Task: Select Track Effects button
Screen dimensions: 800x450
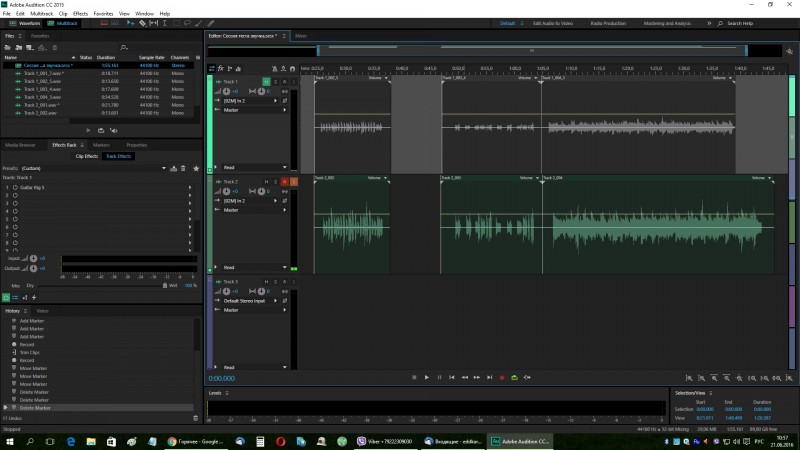Action: (x=118, y=156)
